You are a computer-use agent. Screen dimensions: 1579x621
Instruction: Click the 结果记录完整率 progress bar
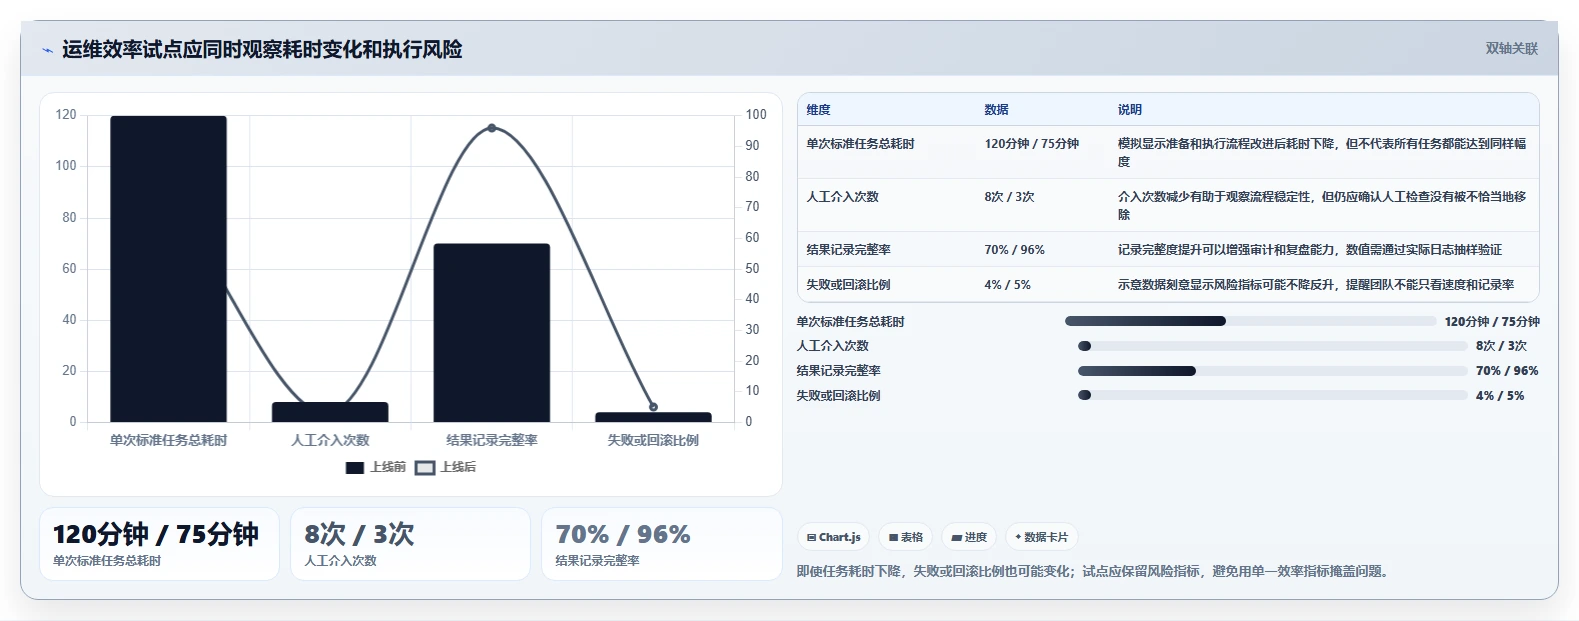(1272, 371)
